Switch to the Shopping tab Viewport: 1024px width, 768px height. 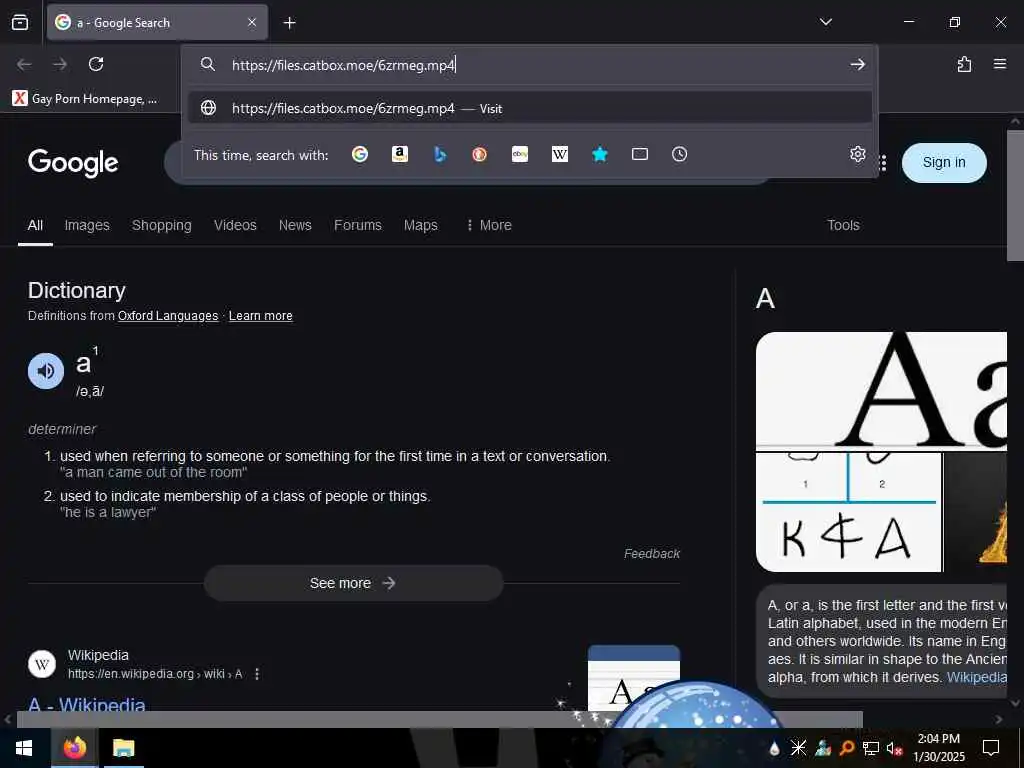pos(161,225)
